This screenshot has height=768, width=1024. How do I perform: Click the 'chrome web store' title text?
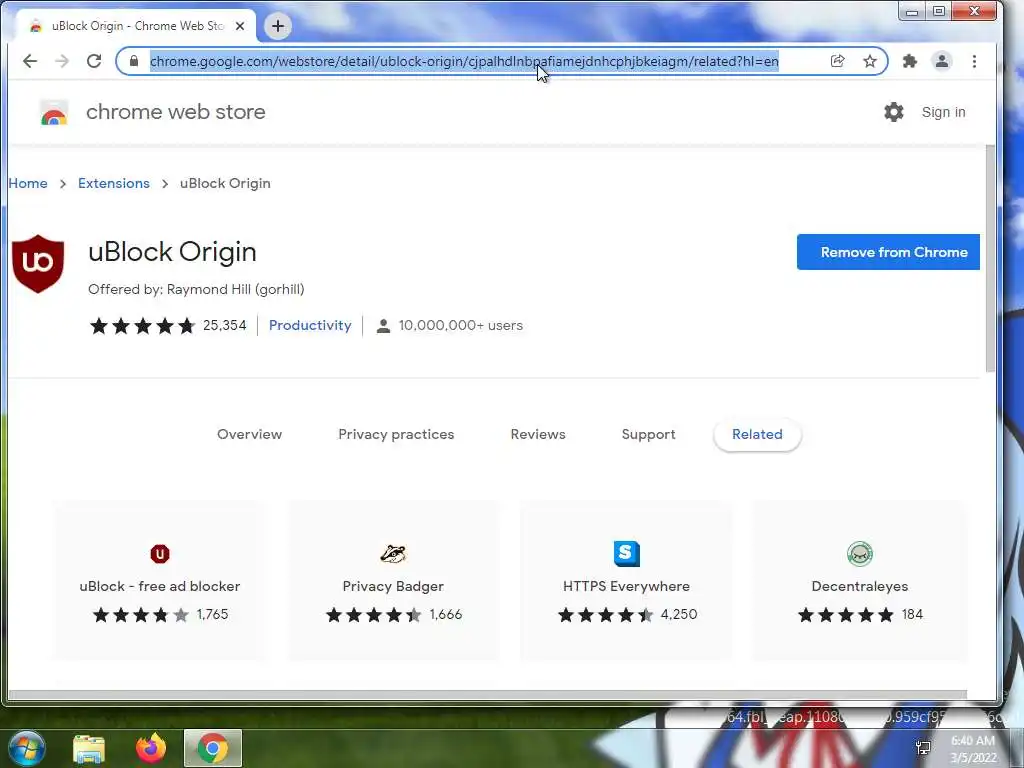(x=176, y=112)
